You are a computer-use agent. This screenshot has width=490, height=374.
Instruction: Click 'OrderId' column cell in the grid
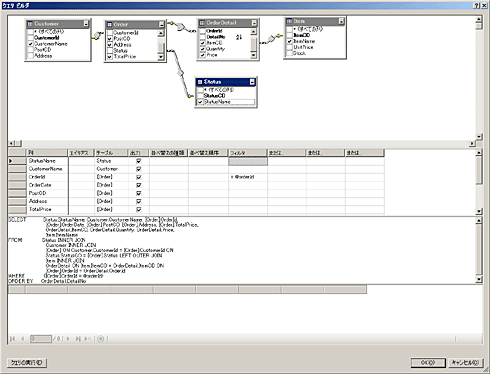pos(48,177)
